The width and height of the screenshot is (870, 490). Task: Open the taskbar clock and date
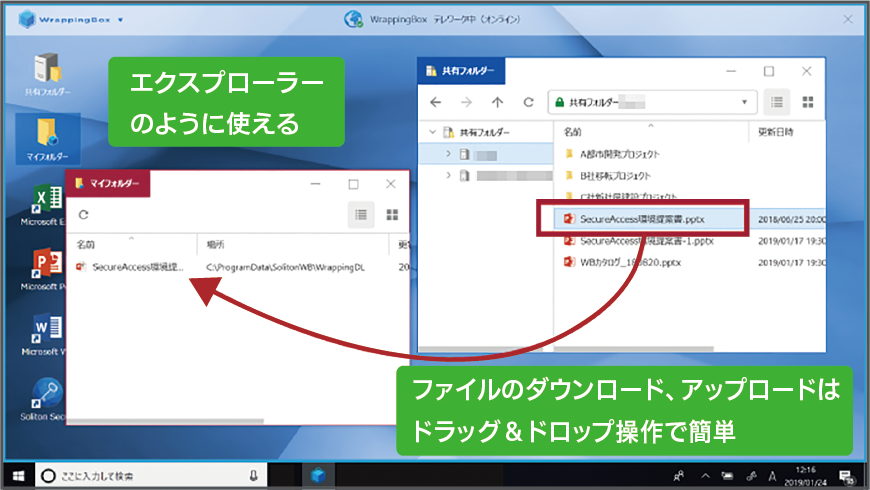coord(805,476)
